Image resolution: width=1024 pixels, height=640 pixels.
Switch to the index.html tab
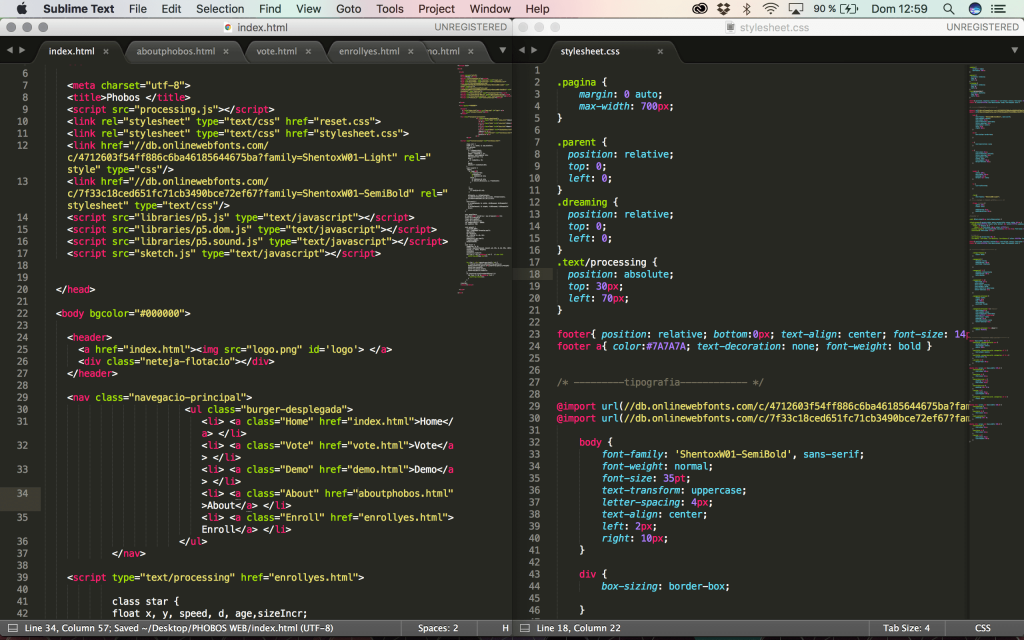click(x=71, y=51)
